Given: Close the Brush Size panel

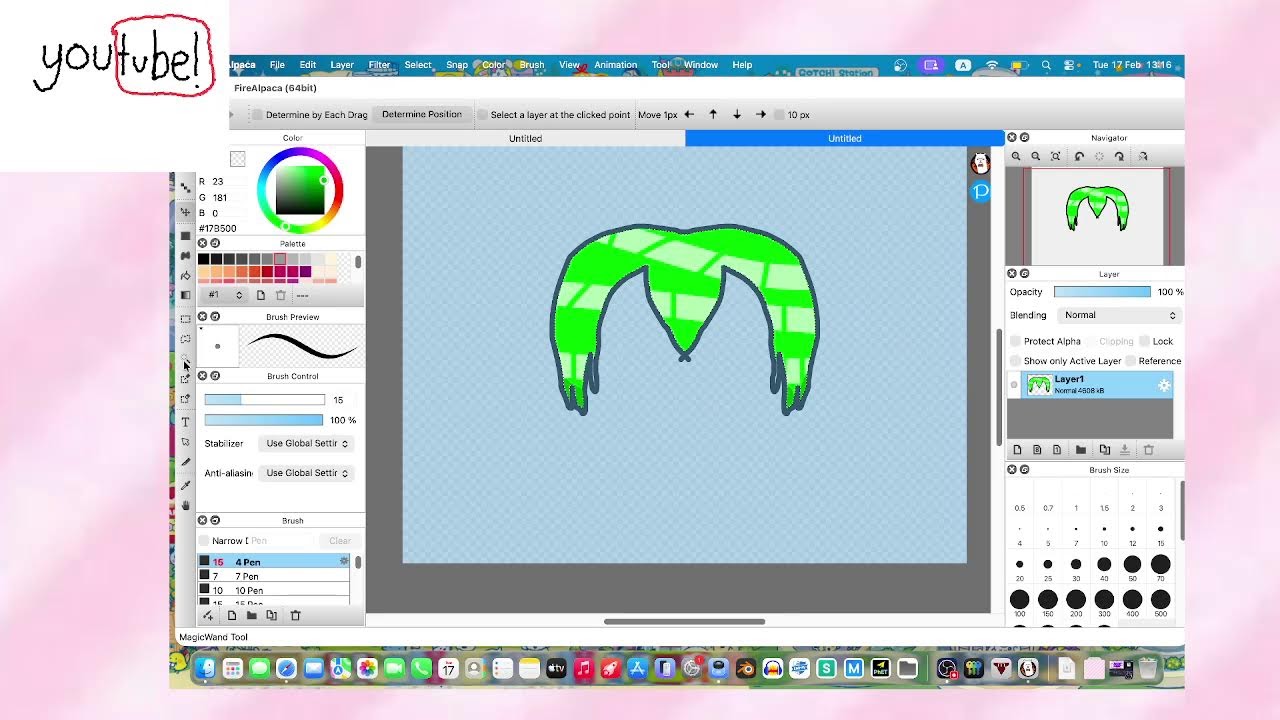Looking at the screenshot, I should point(1012,469).
